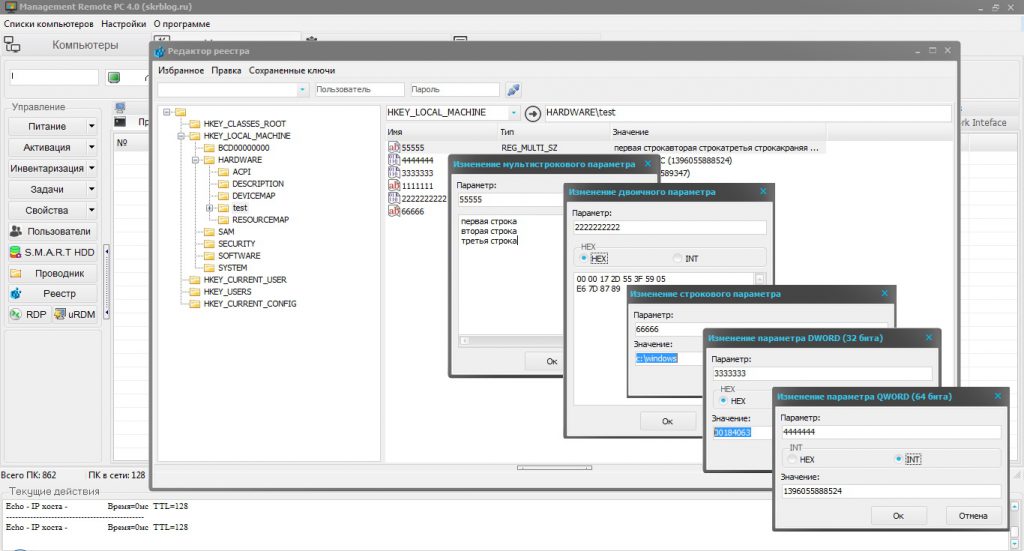Open Избранное menu in registry editor
The image size is (1024, 551).
(x=180, y=71)
